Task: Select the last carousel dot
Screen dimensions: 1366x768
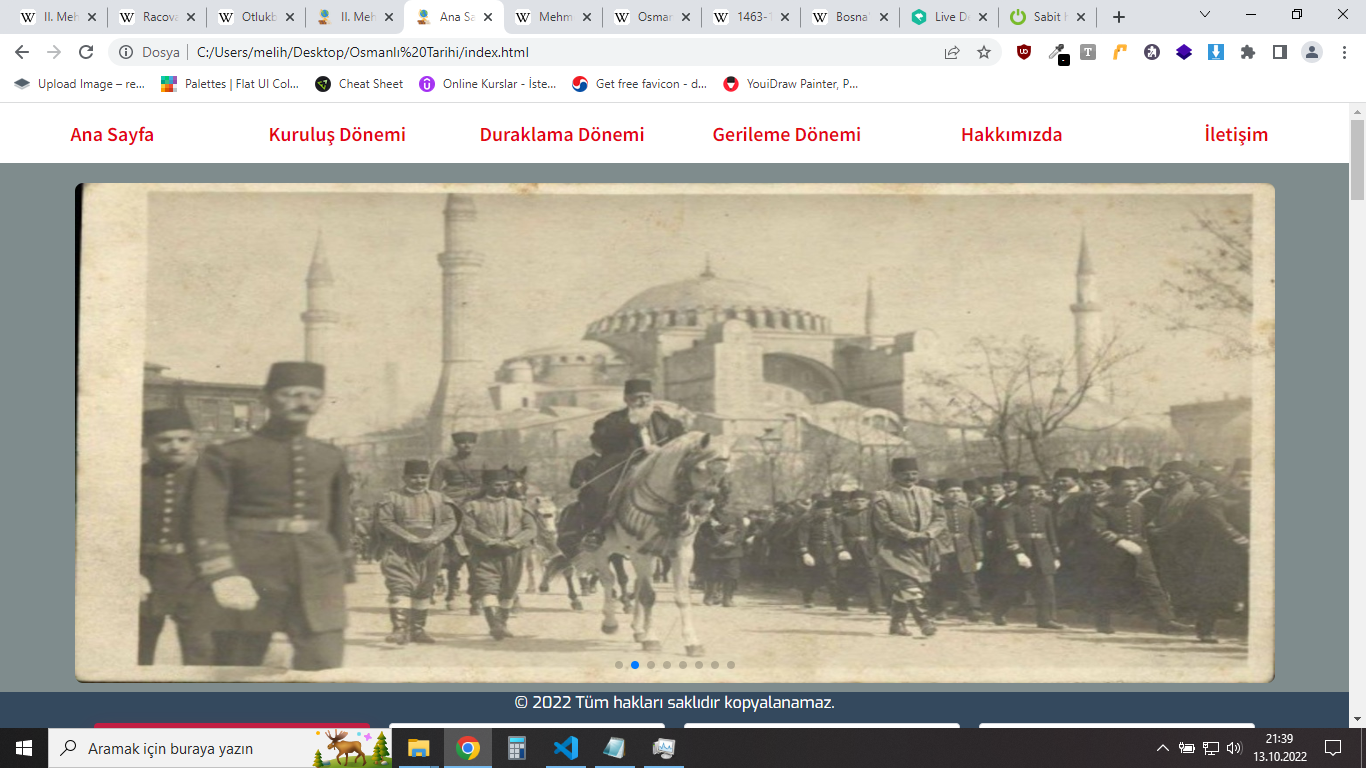Action: (731, 665)
